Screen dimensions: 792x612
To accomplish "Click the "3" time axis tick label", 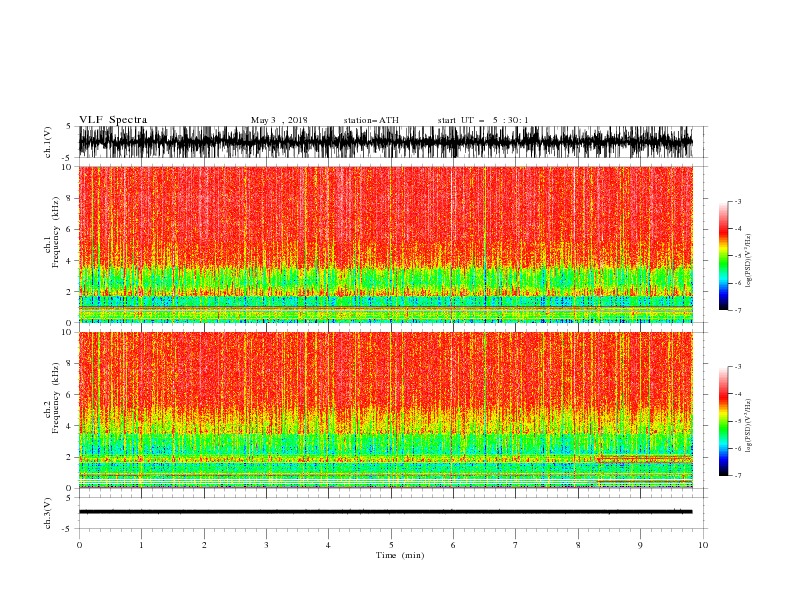I will (x=266, y=545).
